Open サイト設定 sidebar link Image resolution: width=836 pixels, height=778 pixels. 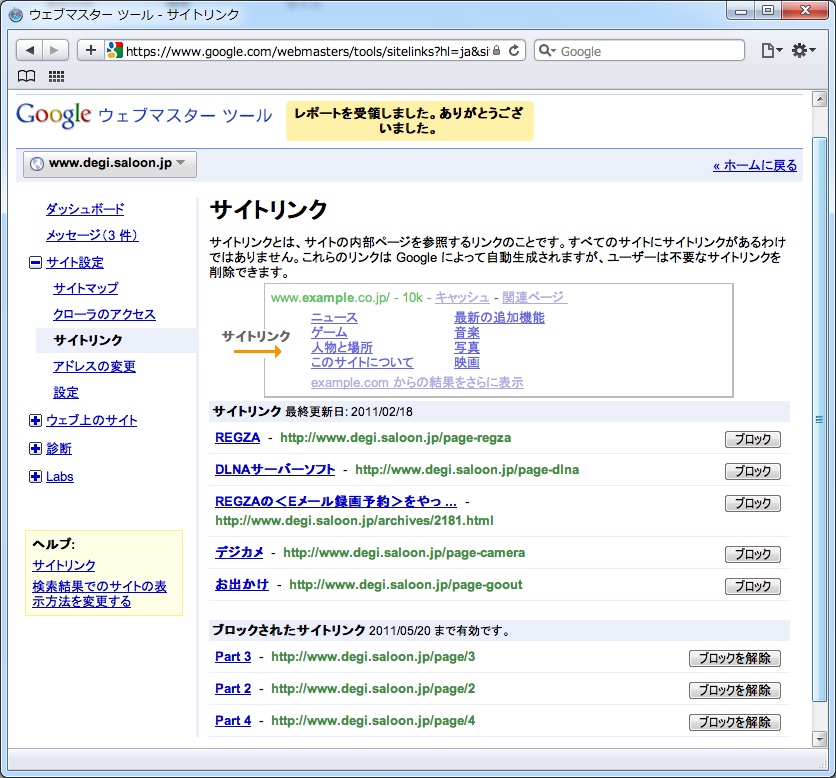75,262
